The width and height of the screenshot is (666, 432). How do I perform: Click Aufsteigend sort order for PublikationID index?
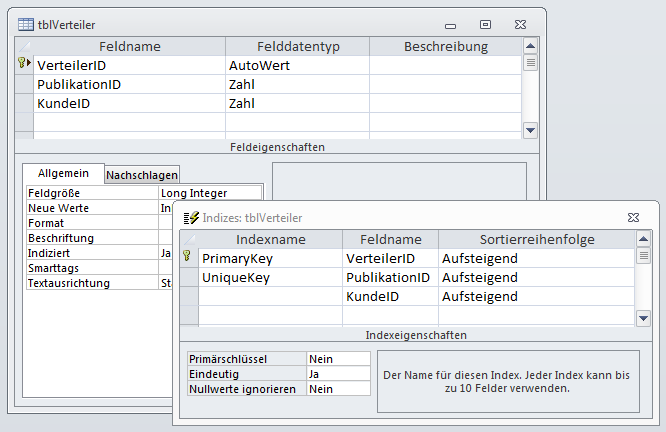coord(536,277)
